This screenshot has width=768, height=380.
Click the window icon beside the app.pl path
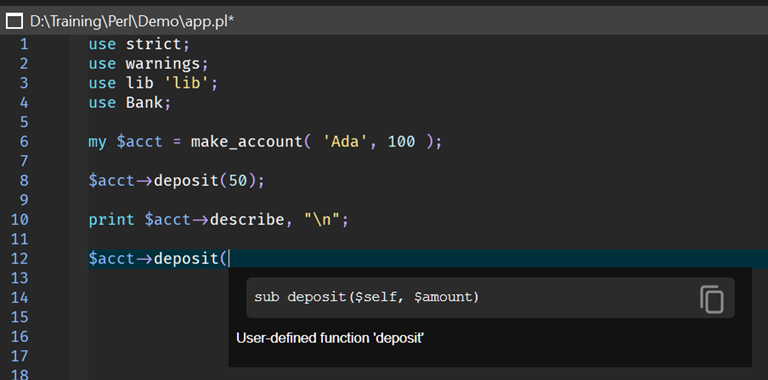pyautogui.click(x=14, y=21)
